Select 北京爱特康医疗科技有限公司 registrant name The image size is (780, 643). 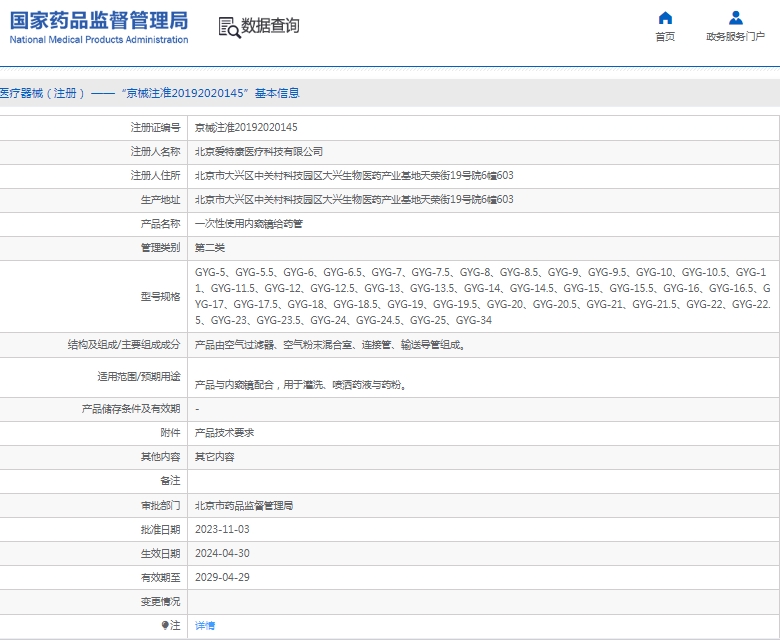coord(259,152)
